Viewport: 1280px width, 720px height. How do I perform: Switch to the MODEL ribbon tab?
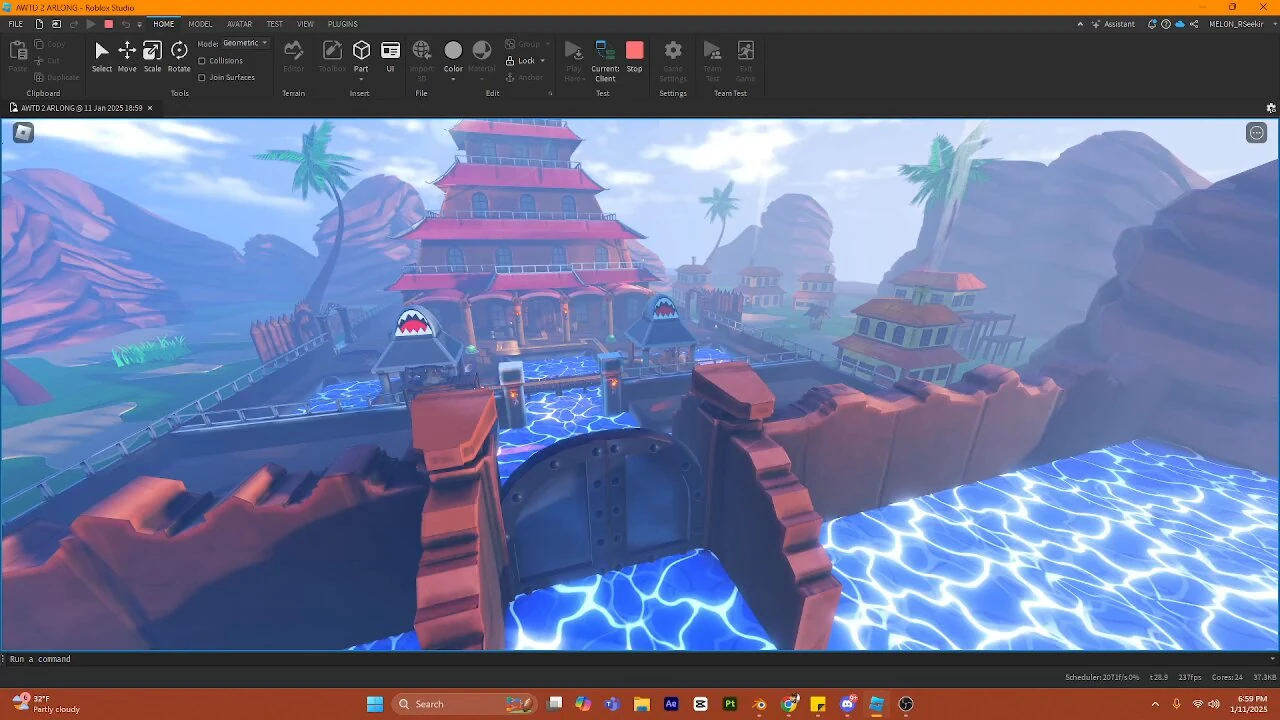pyautogui.click(x=200, y=24)
